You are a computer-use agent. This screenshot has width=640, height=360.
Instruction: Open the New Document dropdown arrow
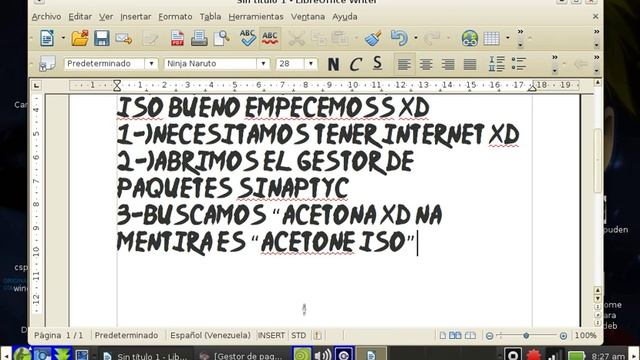tap(63, 38)
